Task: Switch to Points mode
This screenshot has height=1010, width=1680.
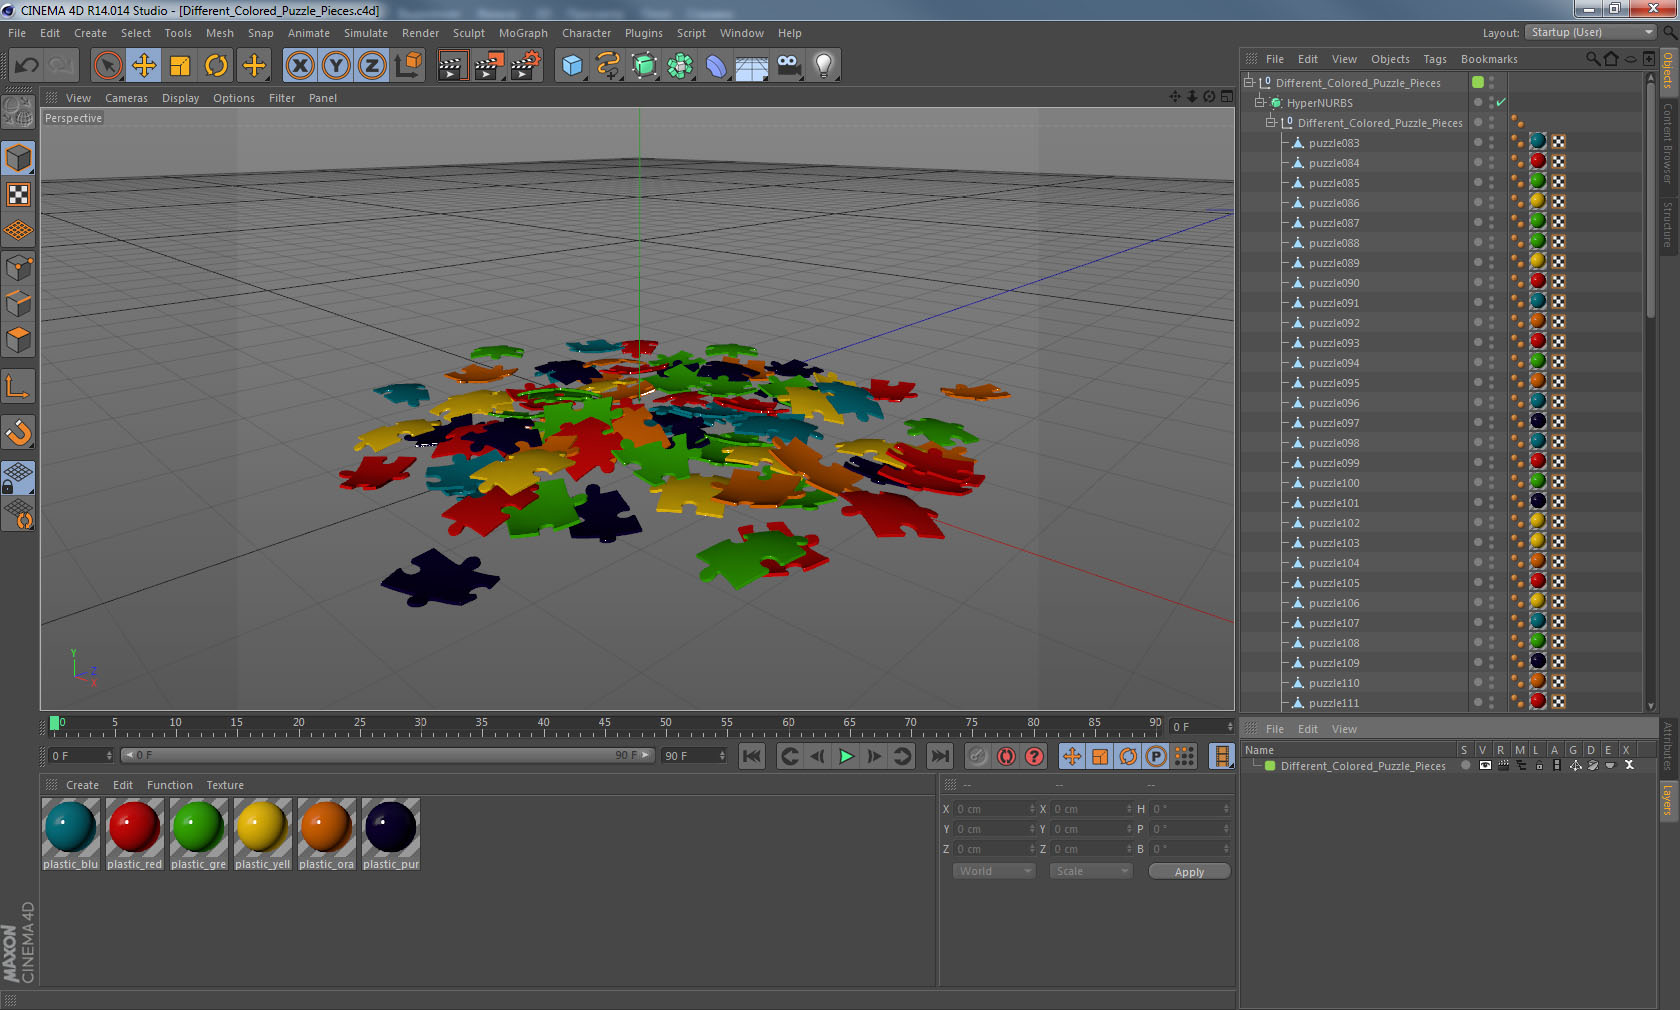Action: pos(19,268)
